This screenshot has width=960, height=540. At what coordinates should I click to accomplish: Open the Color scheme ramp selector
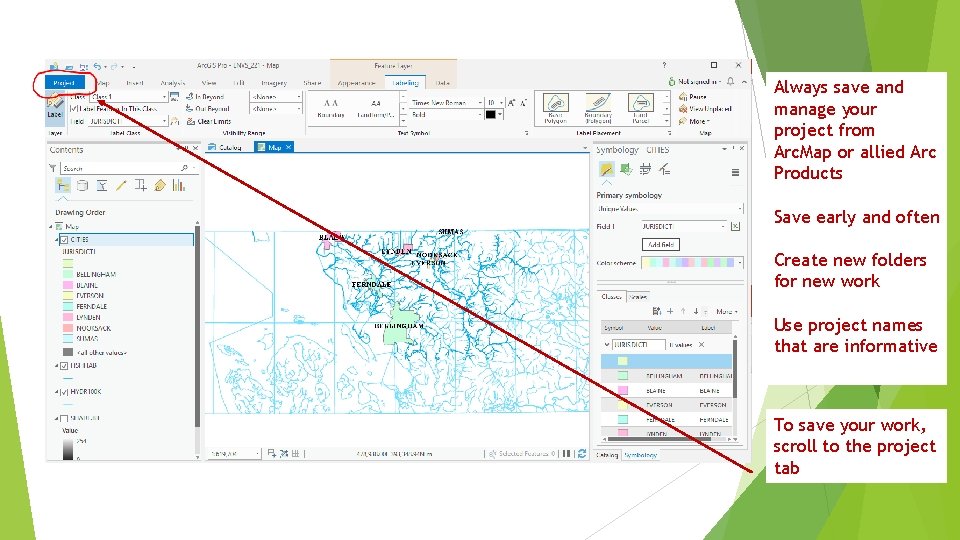(x=692, y=263)
